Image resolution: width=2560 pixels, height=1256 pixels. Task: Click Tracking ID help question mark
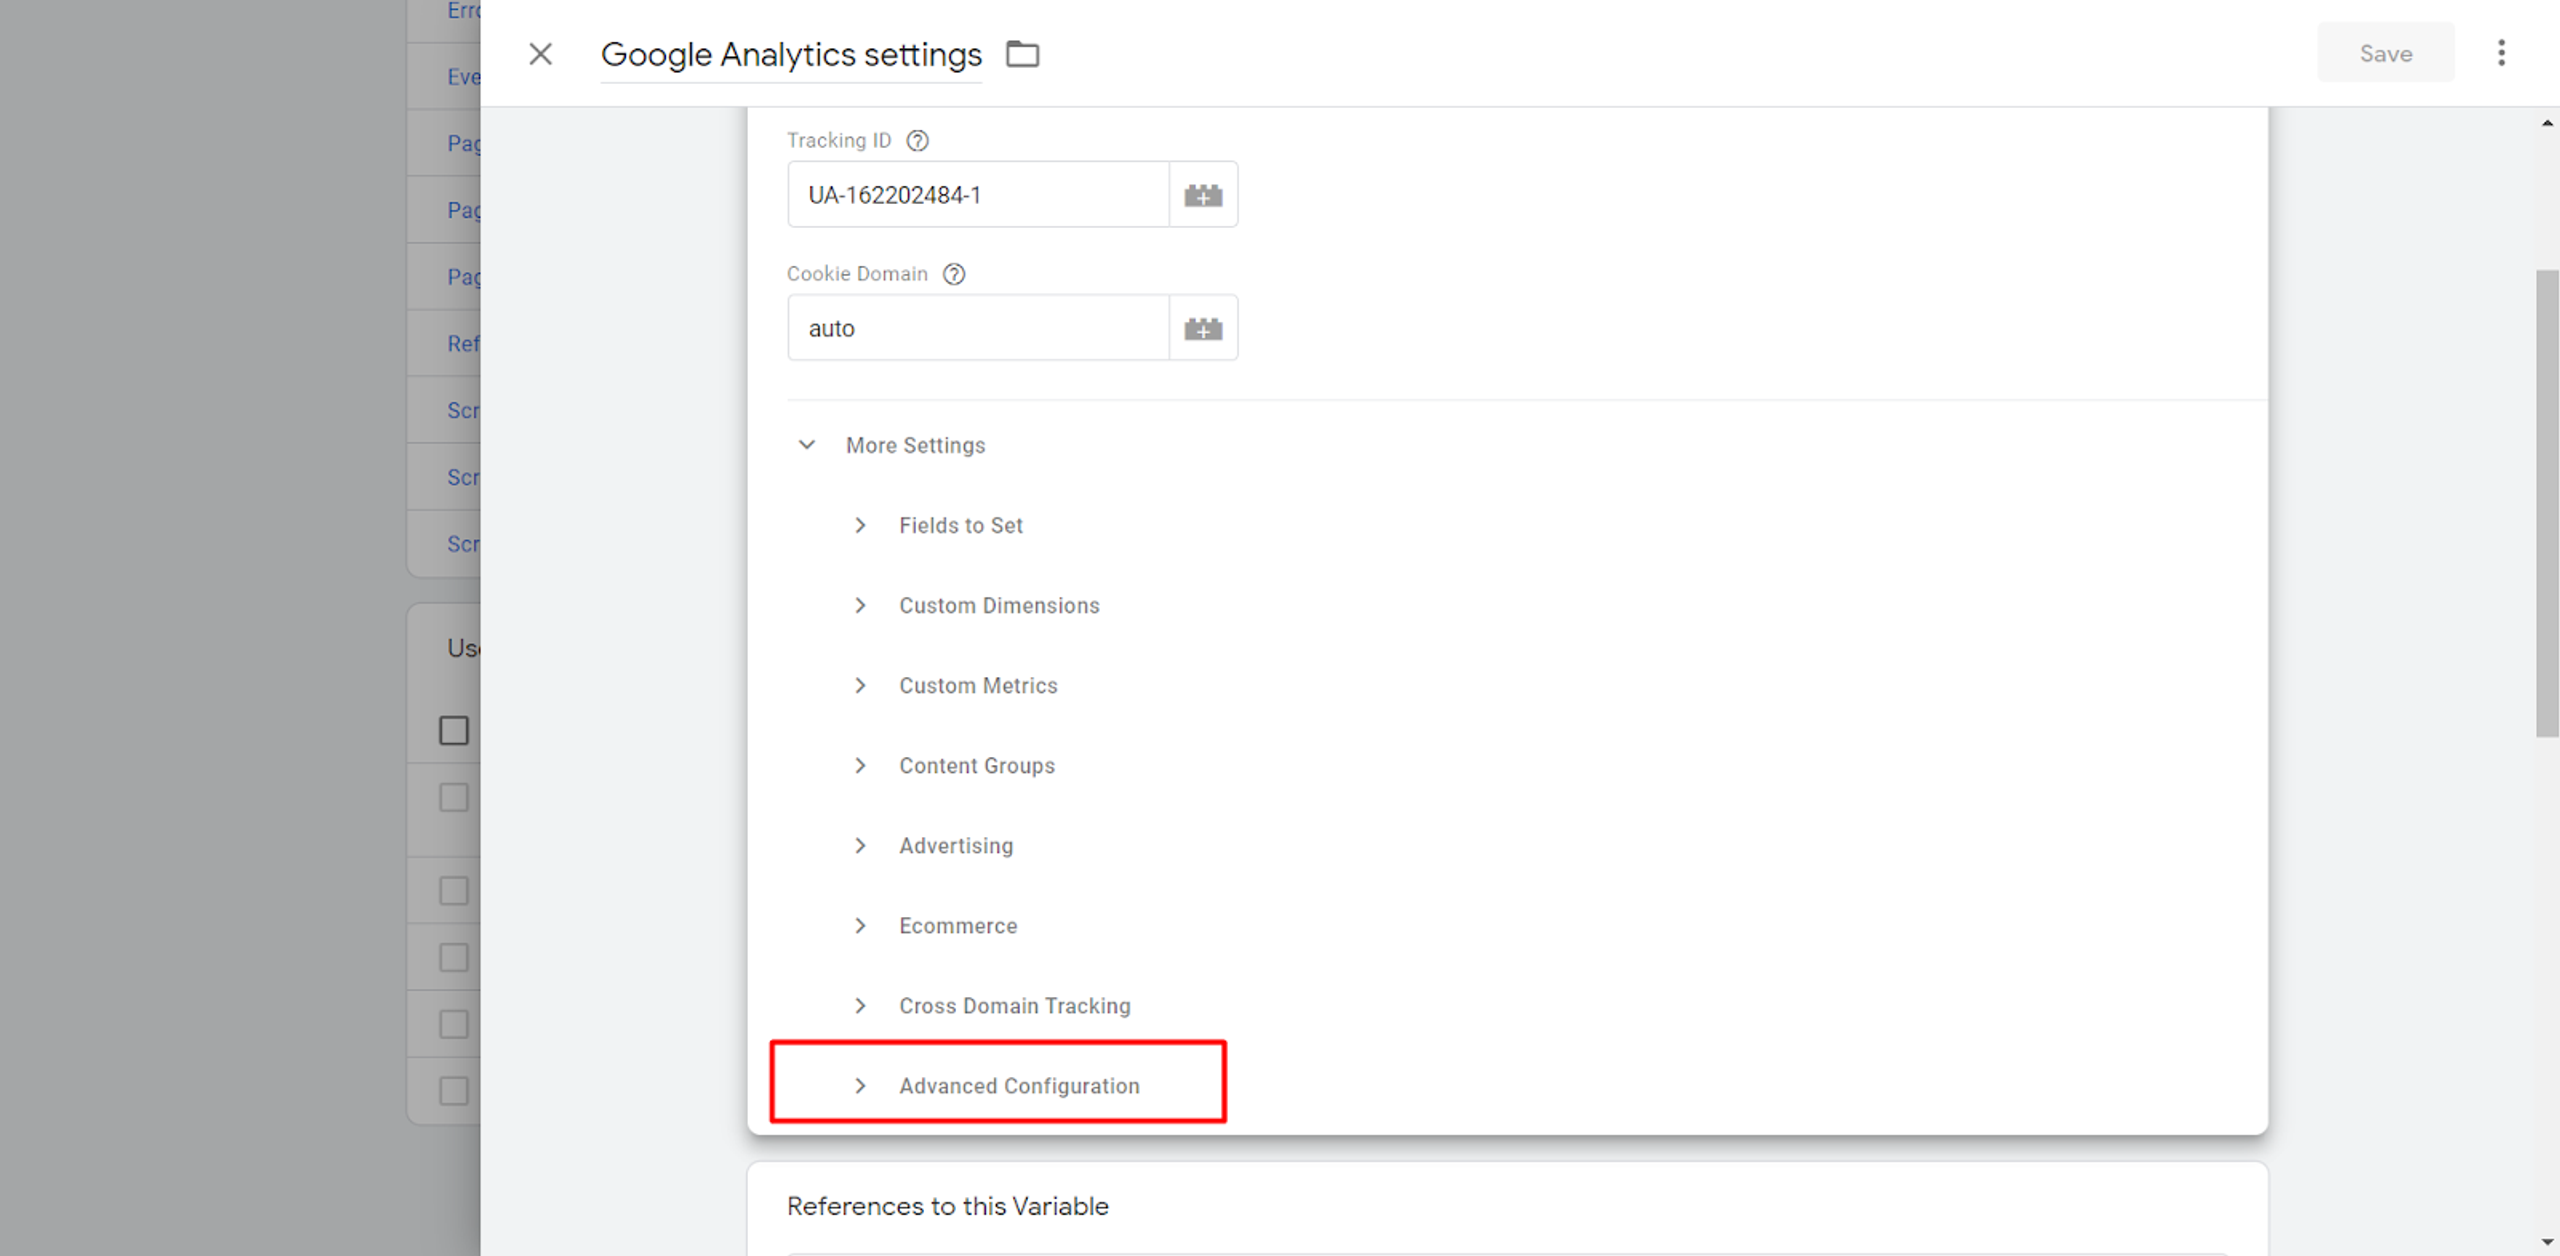(917, 141)
